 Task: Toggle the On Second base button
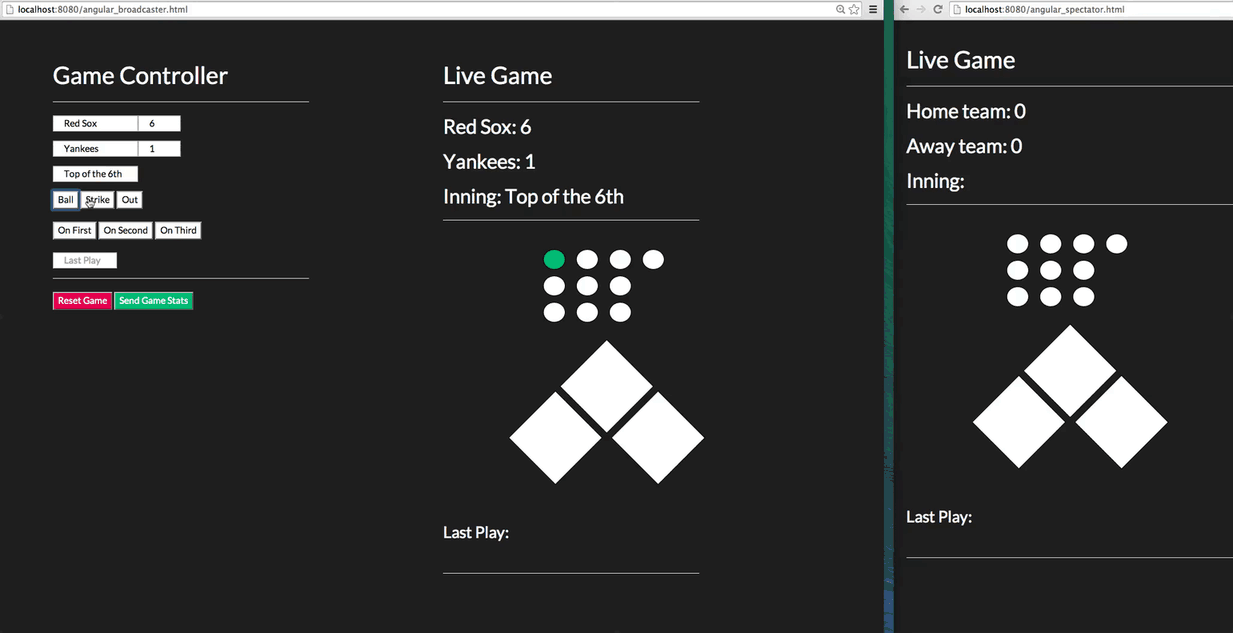125,230
